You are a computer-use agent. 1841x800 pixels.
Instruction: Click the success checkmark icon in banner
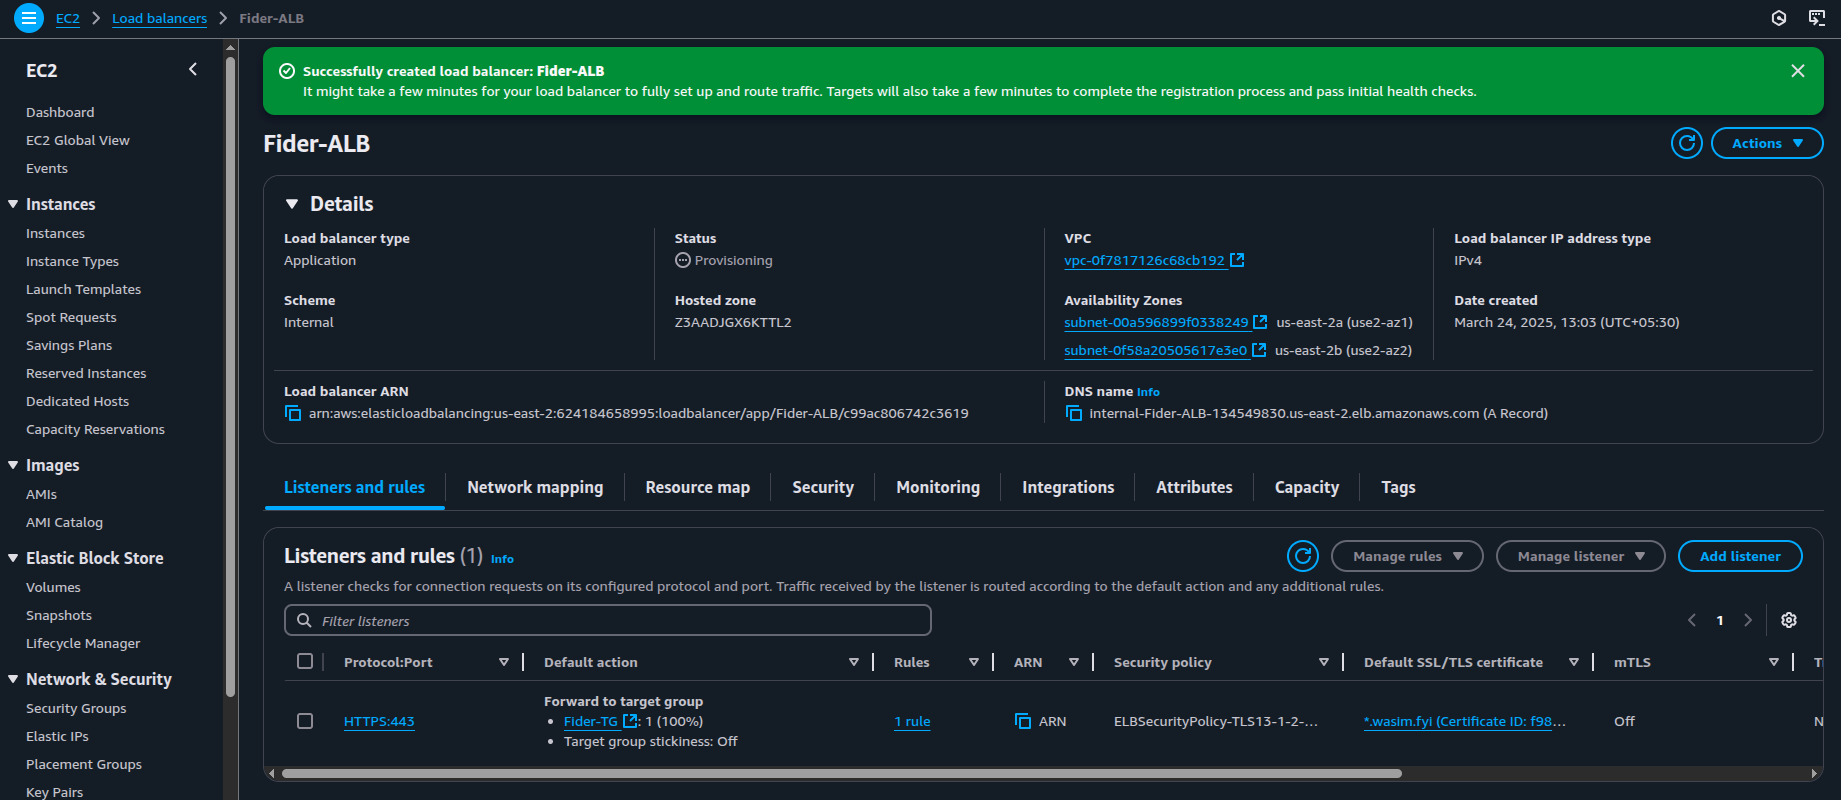point(287,71)
